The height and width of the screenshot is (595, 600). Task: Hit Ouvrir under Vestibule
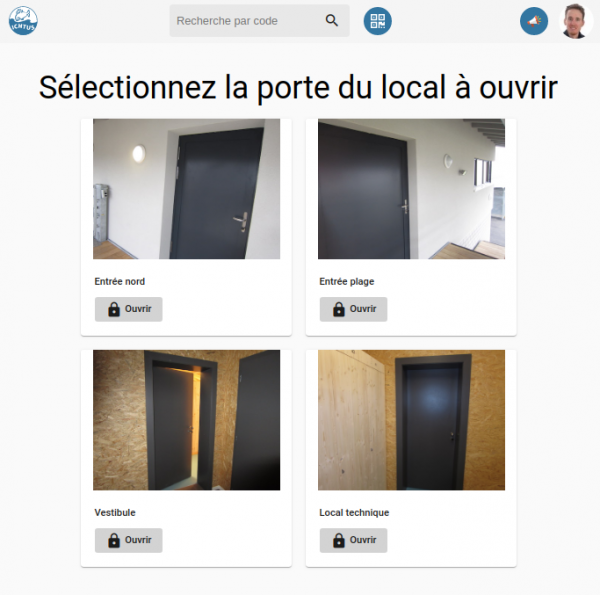click(x=129, y=540)
